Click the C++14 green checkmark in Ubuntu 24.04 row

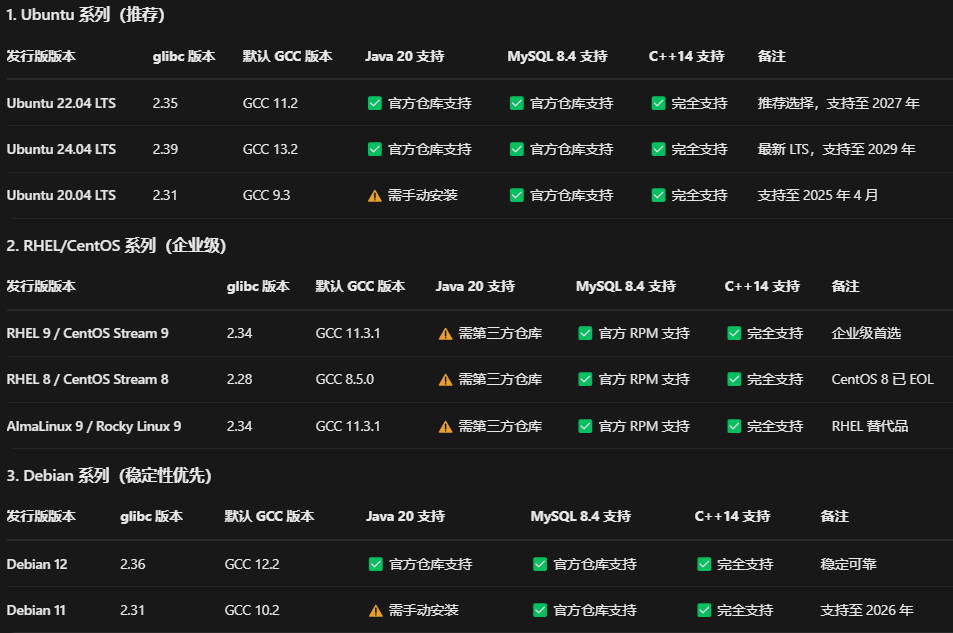click(x=658, y=149)
